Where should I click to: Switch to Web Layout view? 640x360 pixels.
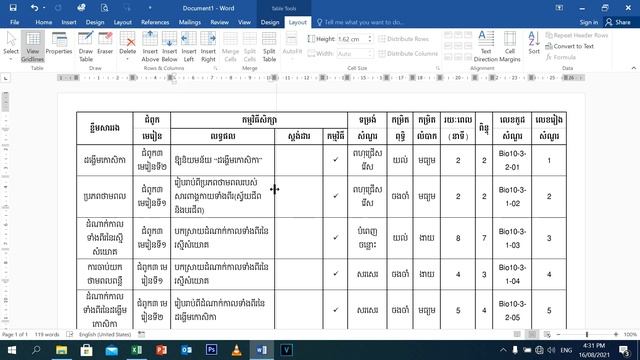(x=547, y=334)
